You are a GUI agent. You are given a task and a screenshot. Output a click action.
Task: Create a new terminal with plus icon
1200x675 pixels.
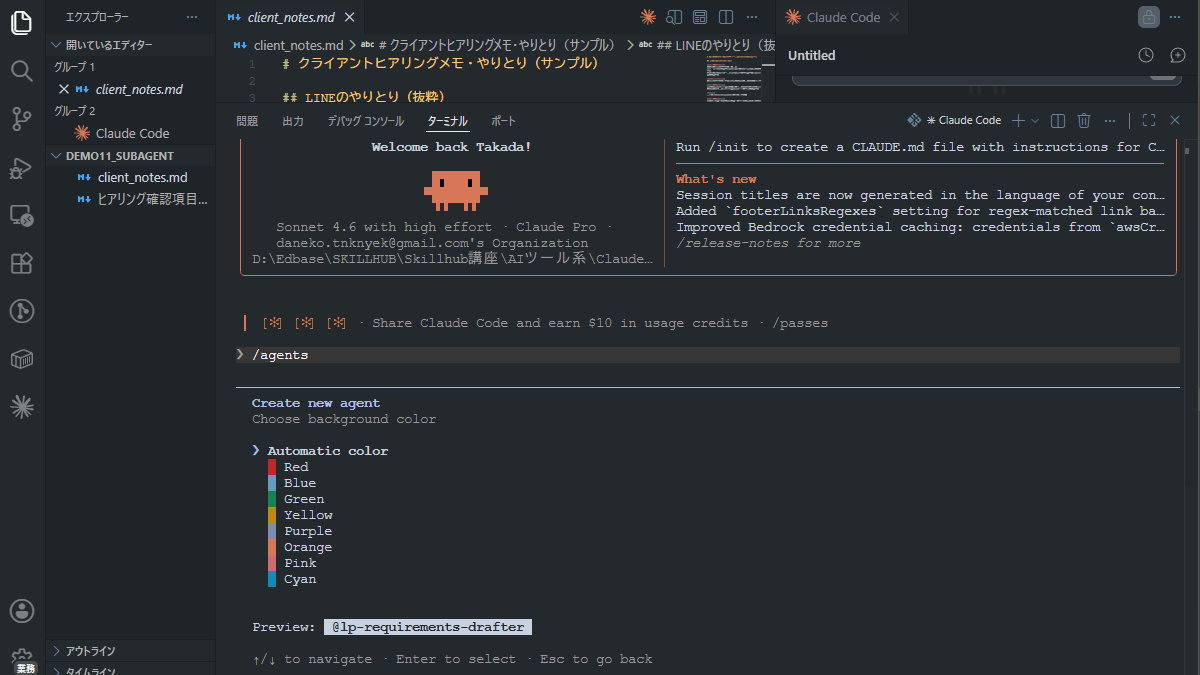[1018, 120]
